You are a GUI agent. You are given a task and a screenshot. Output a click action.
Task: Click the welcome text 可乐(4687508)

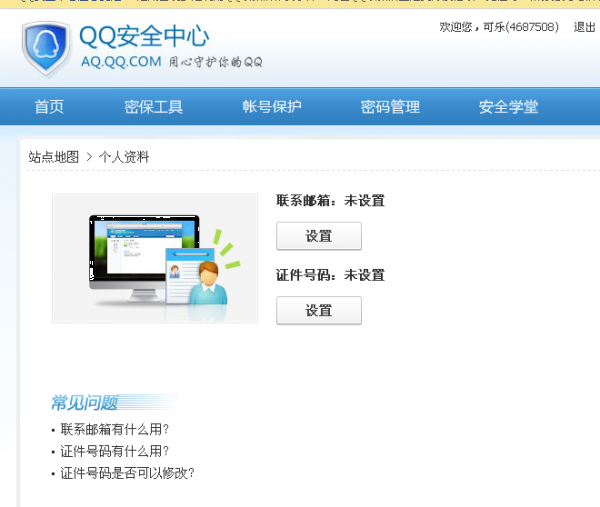521,27
